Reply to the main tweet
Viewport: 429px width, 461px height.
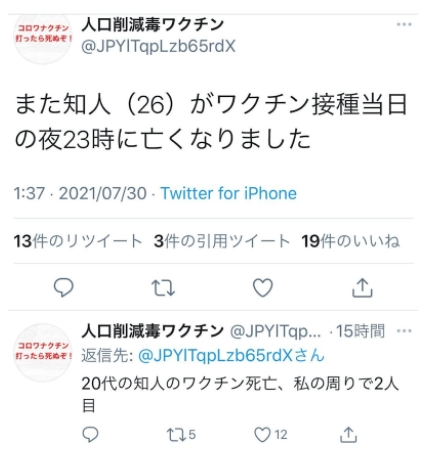tap(63, 288)
